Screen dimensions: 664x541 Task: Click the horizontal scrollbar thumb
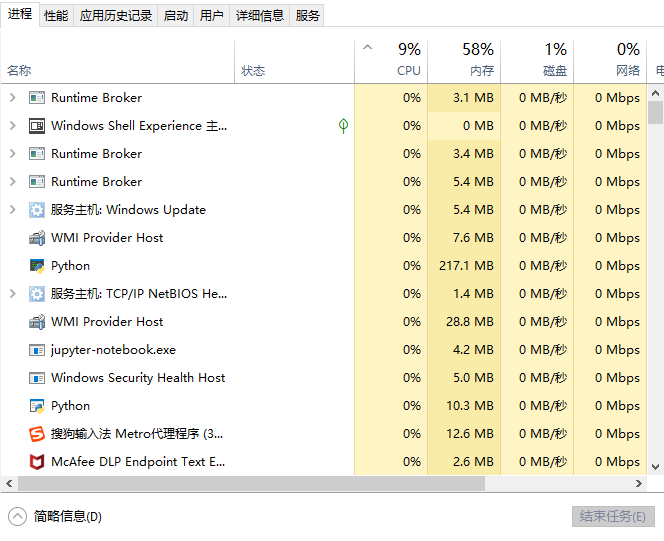pyautogui.click(x=251, y=483)
